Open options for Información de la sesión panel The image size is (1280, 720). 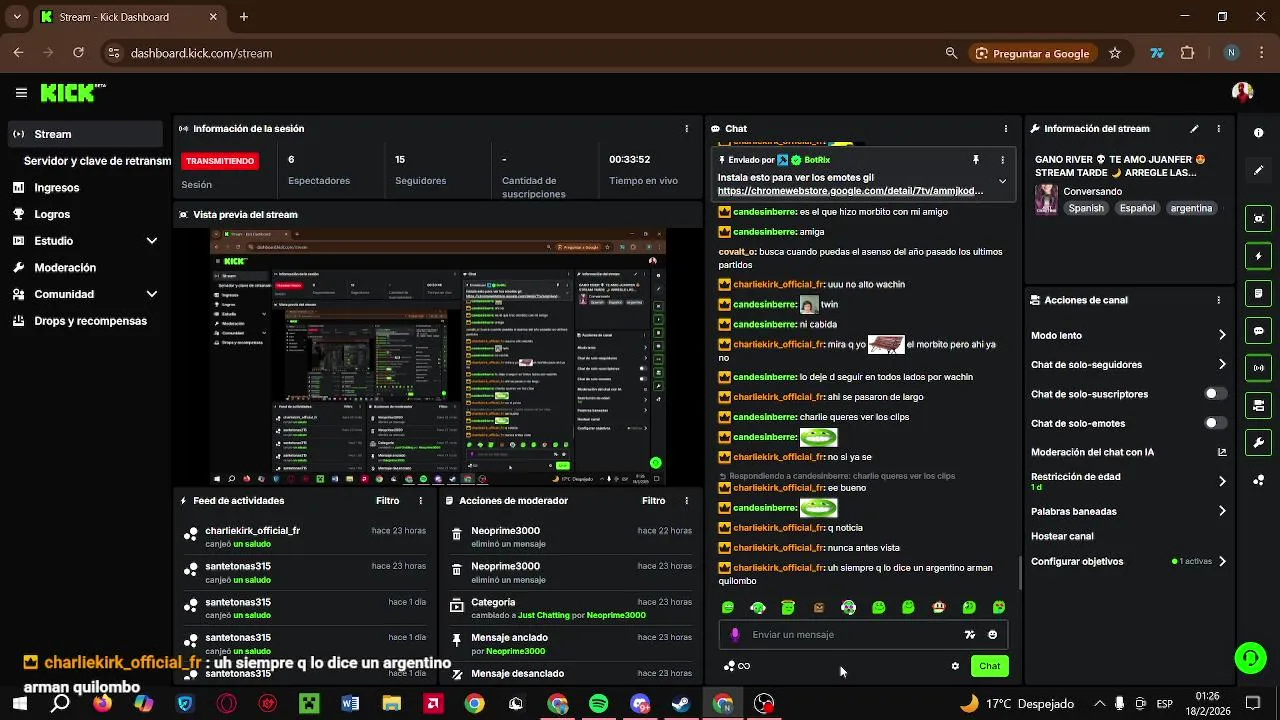pos(686,129)
